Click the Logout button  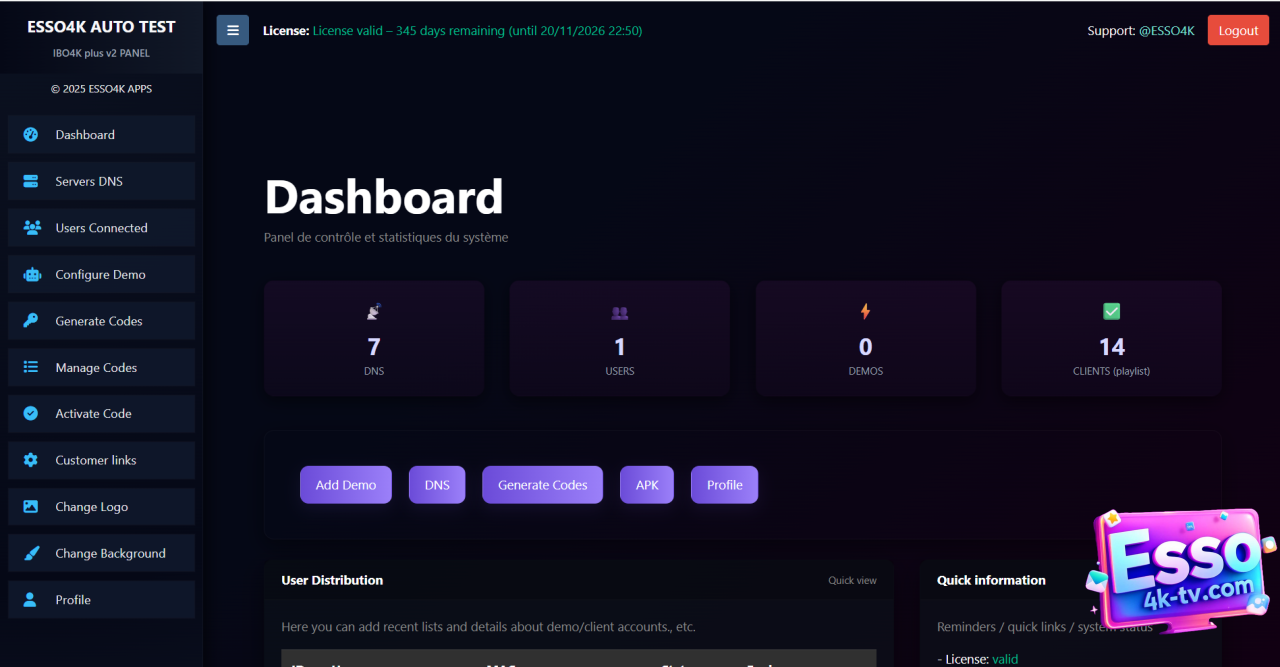point(1238,30)
